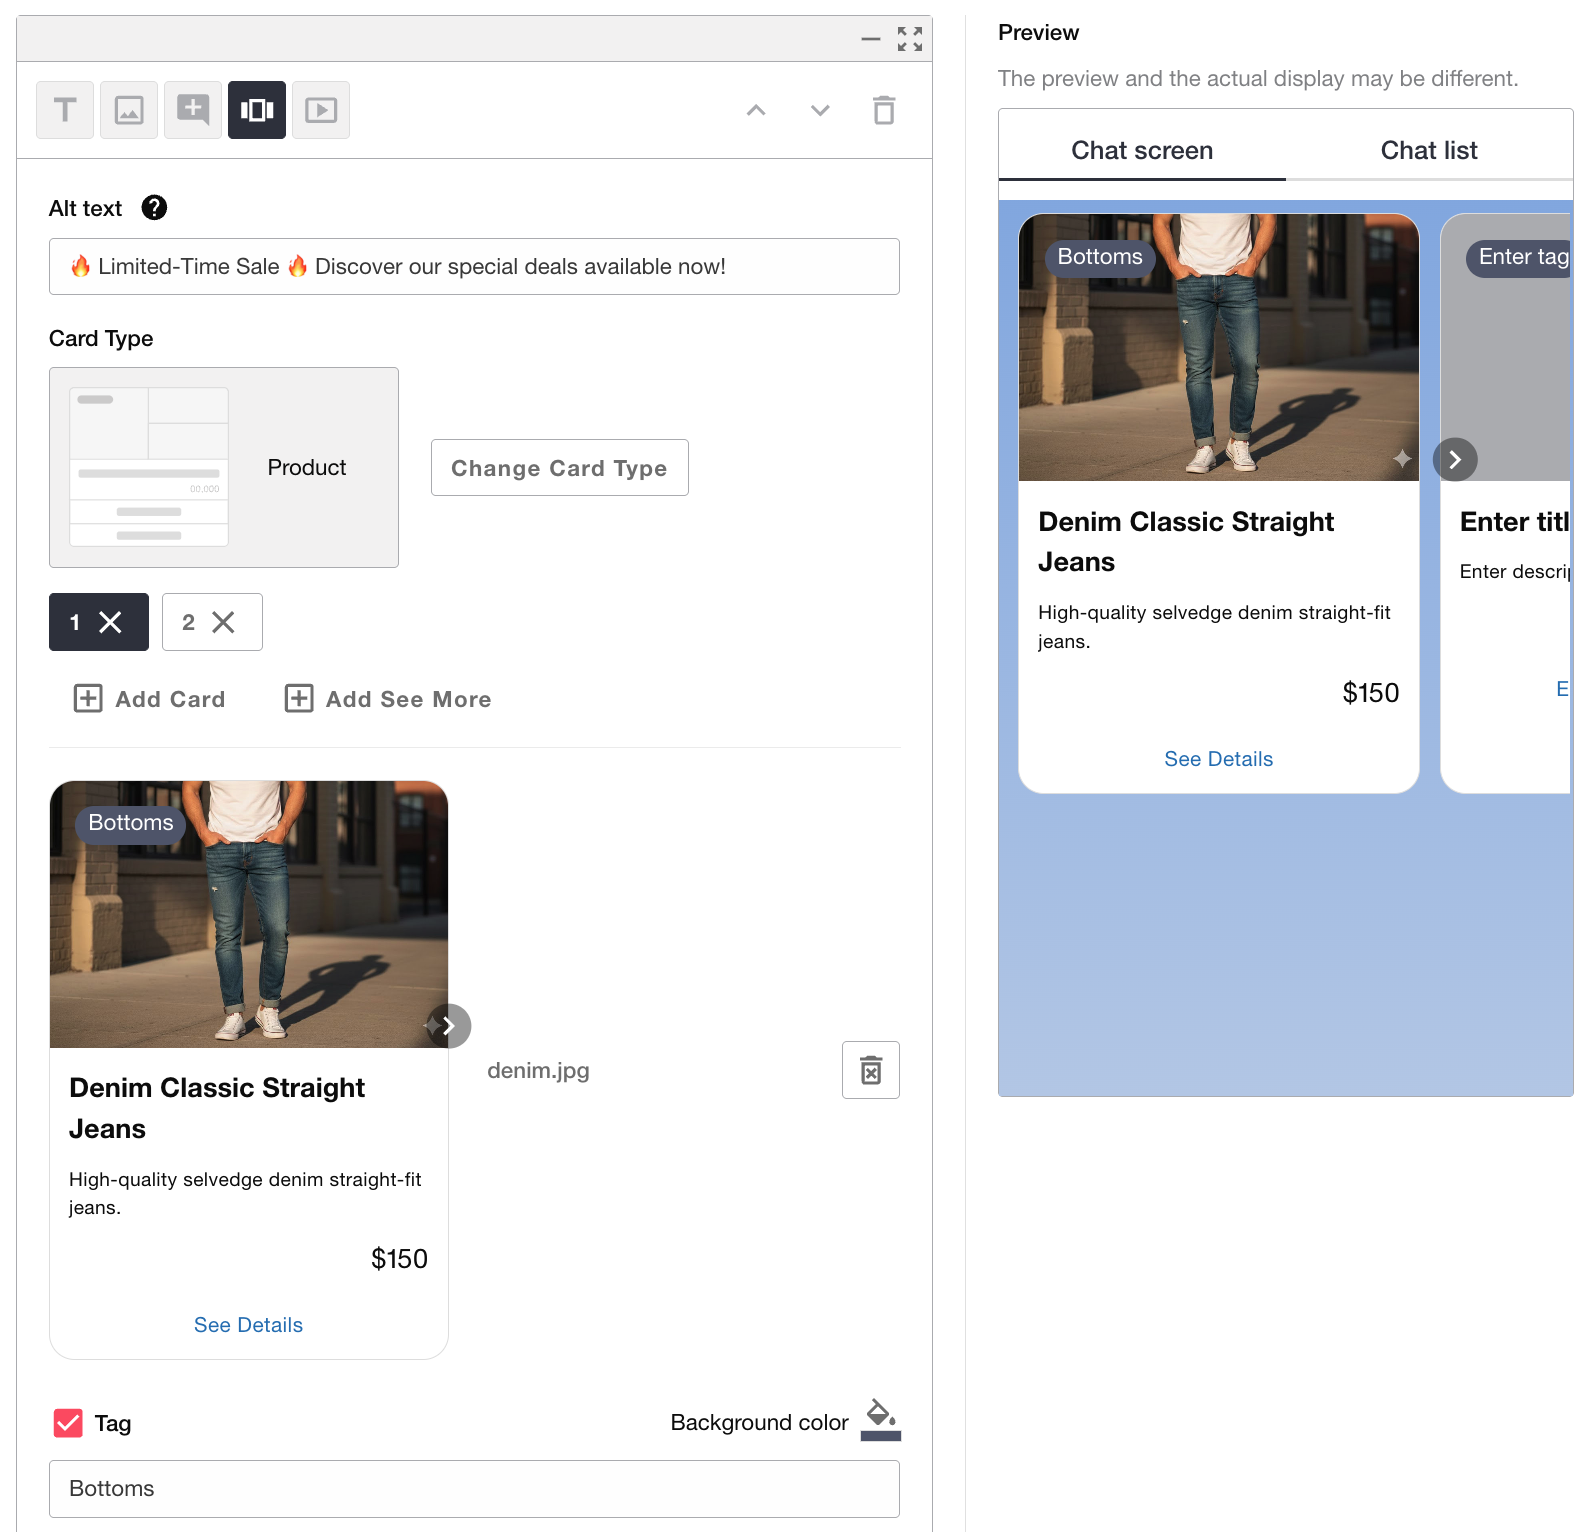
Task: Select the Text message type icon
Action: click(x=65, y=110)
